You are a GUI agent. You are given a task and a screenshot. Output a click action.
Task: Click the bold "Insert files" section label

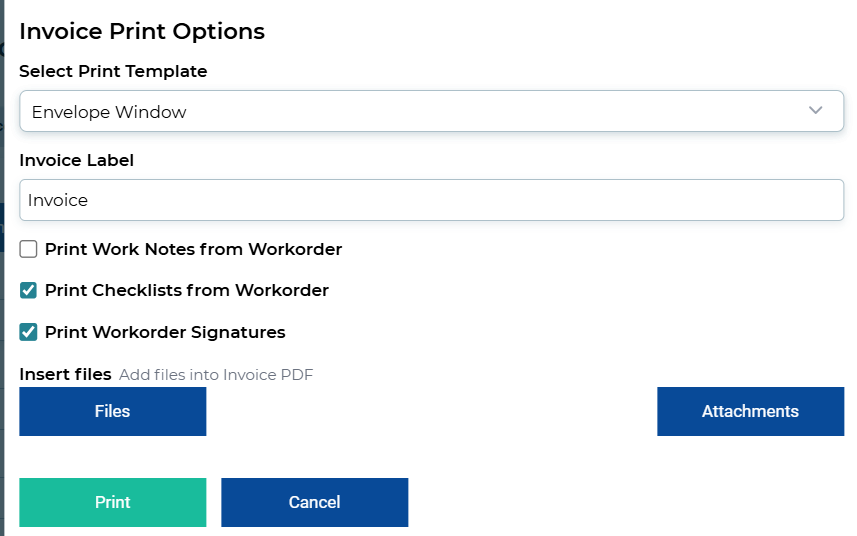(x=65, y=374)
